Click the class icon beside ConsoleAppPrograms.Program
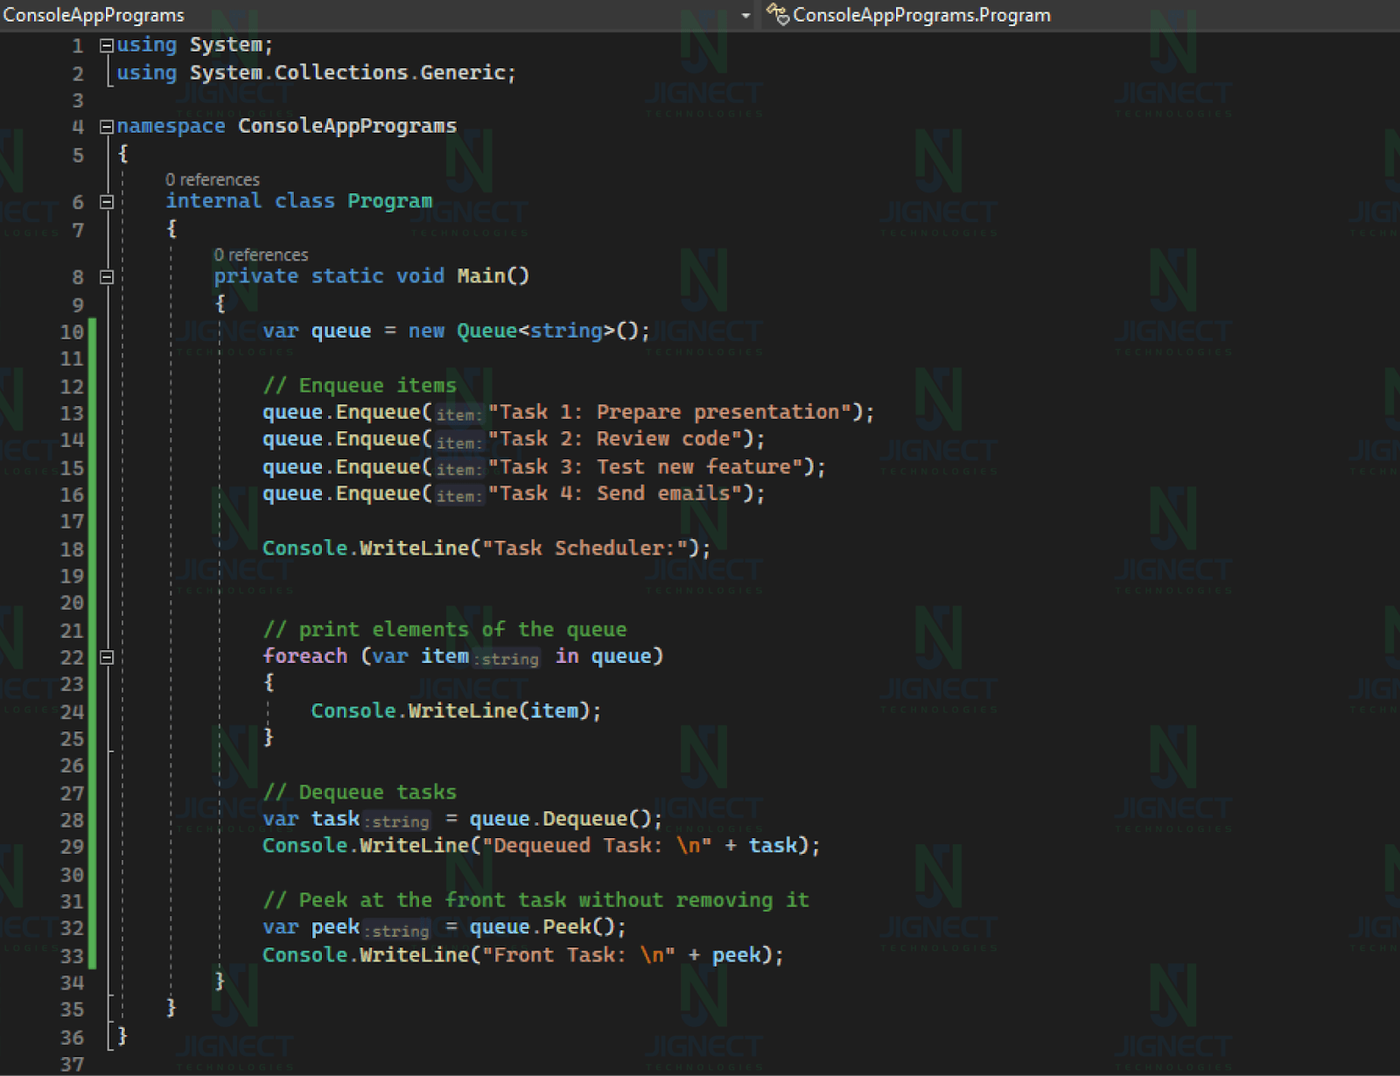This screenshot has height=1076, width=1400. (777, 14)
